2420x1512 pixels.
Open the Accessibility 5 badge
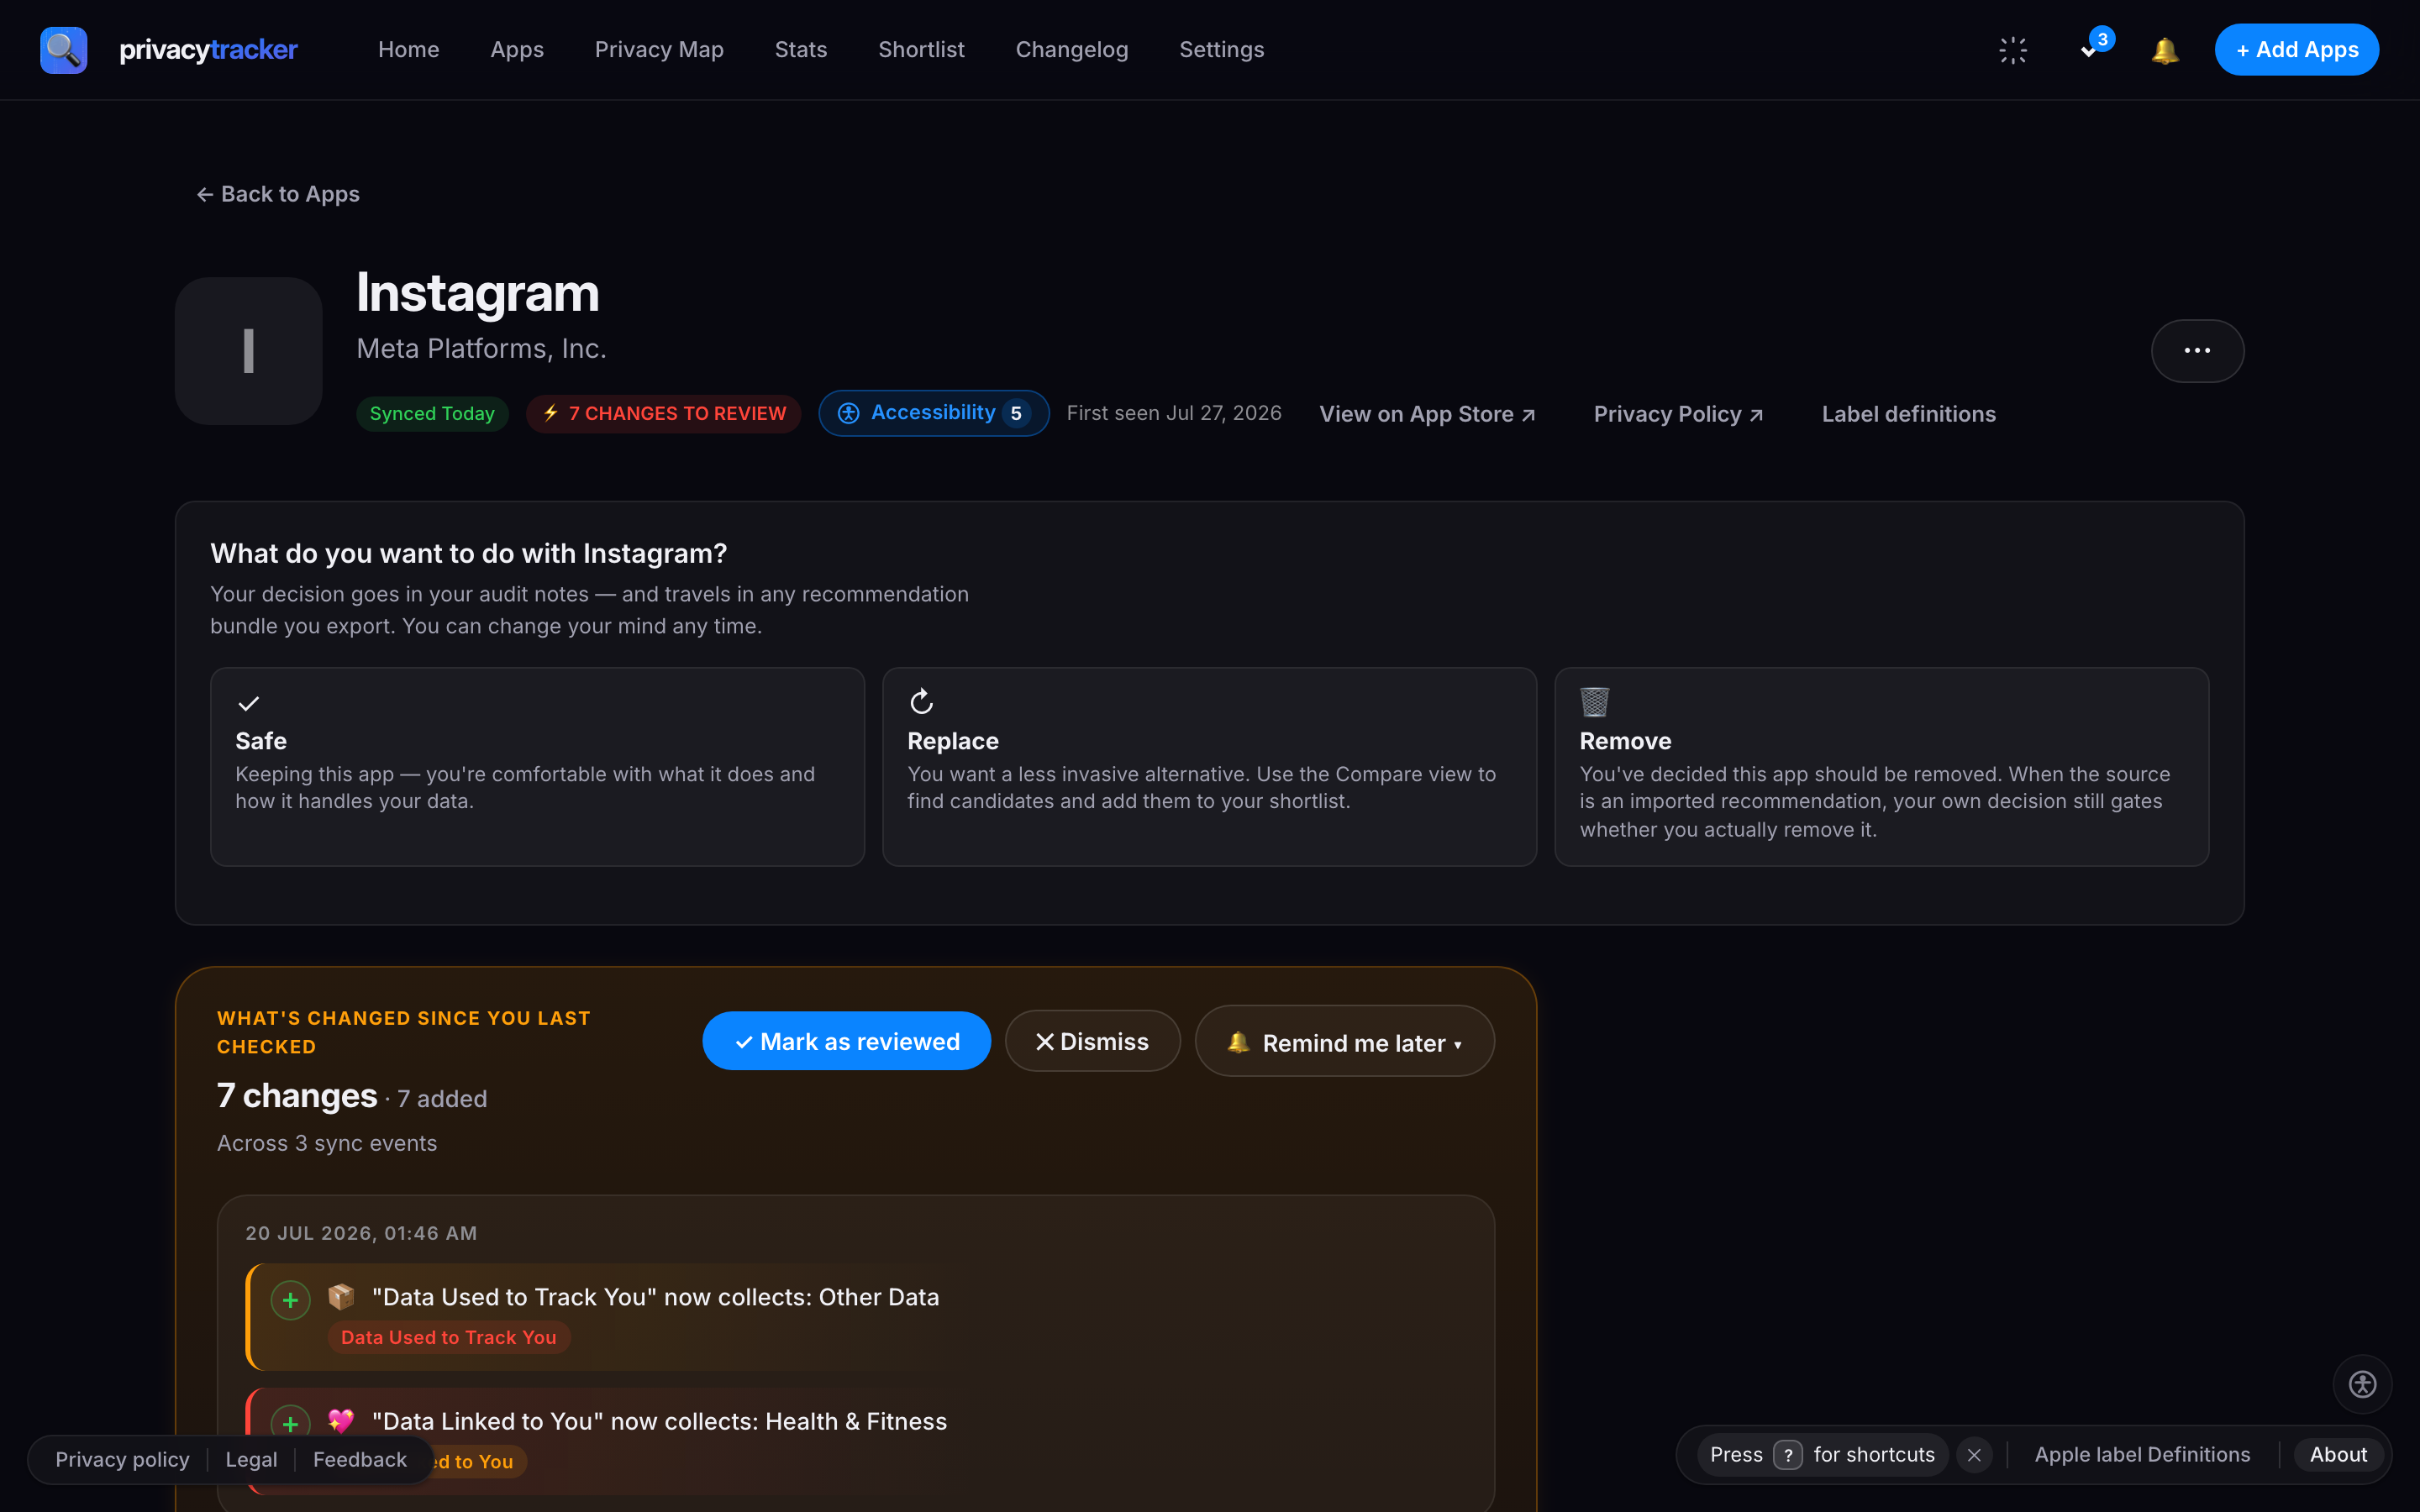click(x=933, y=413)
